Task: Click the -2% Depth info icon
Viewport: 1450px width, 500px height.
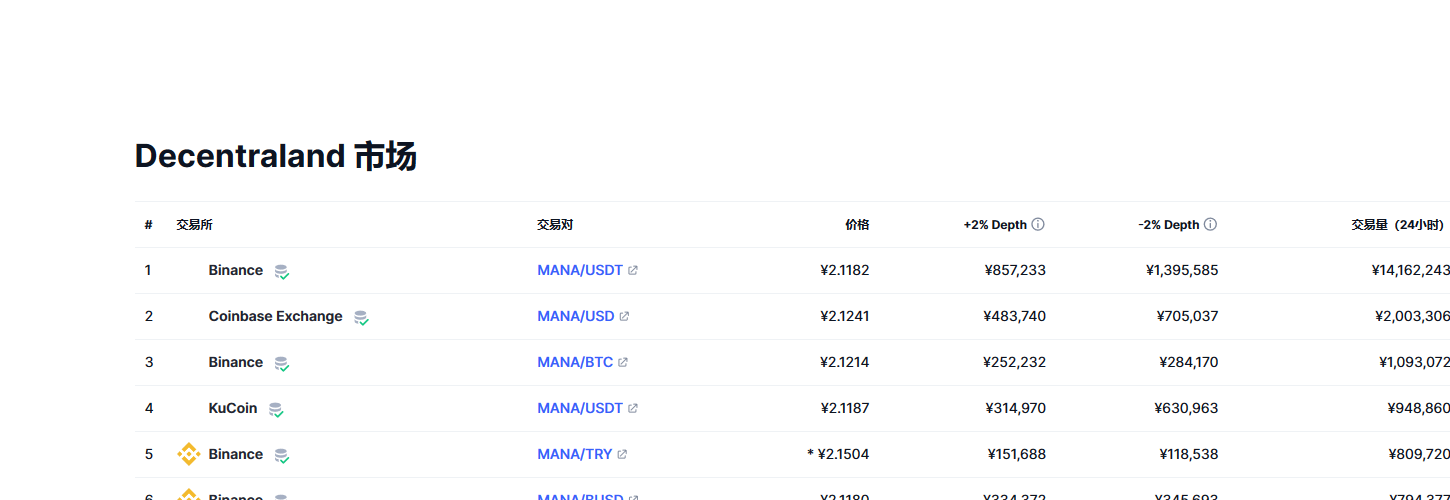Action: tap(1210, 225)
